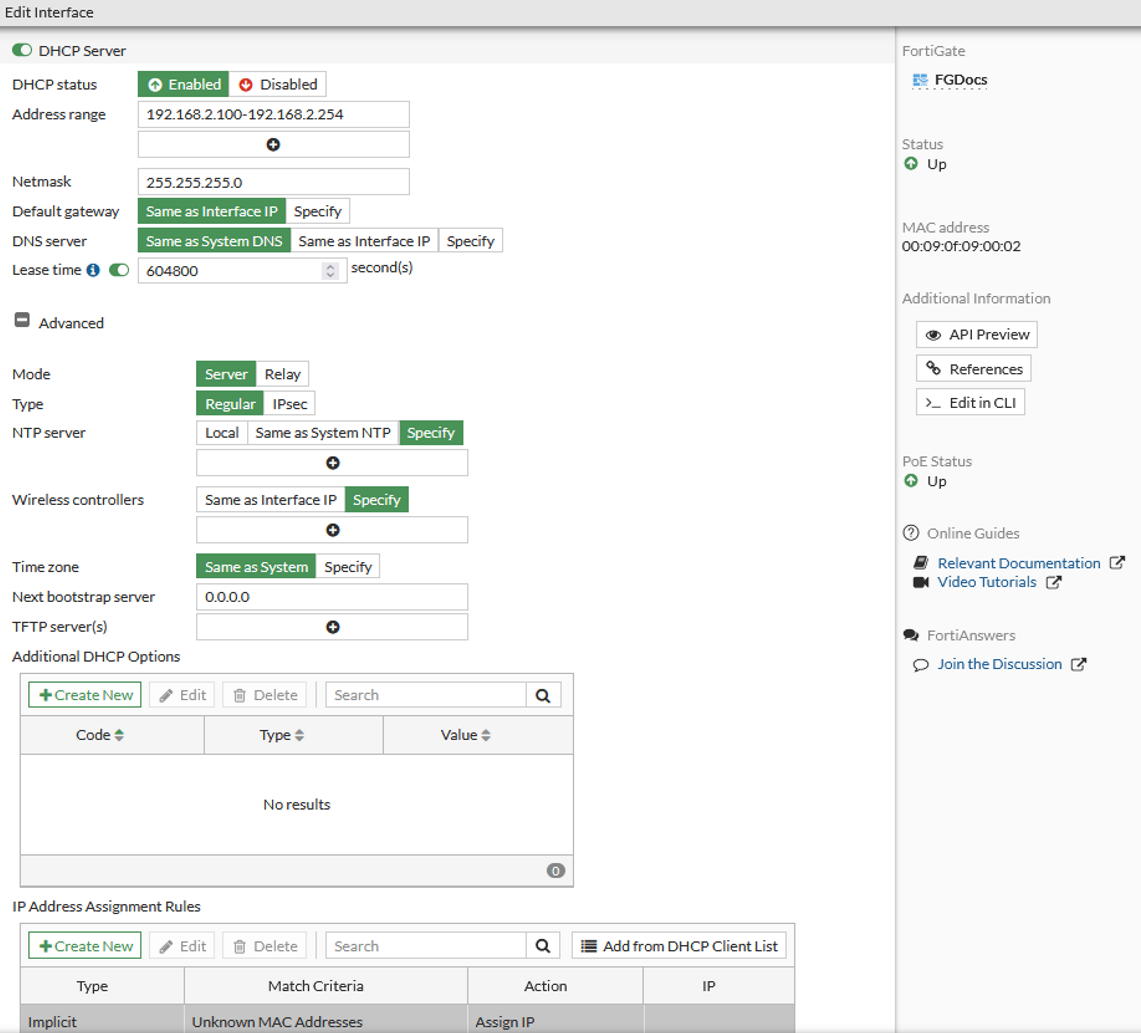Click the Online Guides help icon
Viewport: 1141px width, 1033px height.
point(910,533)
